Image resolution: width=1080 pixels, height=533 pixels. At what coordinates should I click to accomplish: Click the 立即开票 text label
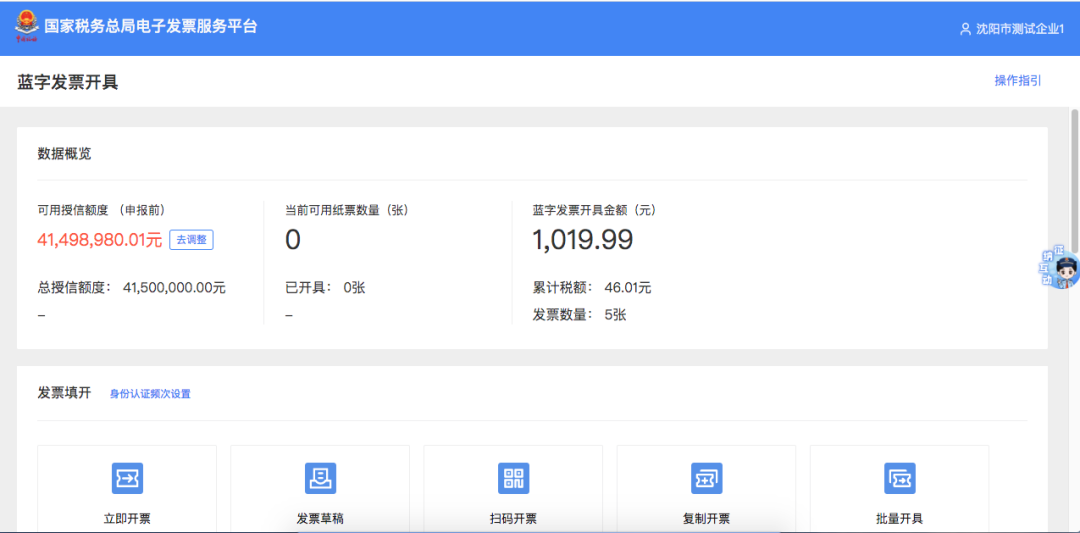pos(127,519)
